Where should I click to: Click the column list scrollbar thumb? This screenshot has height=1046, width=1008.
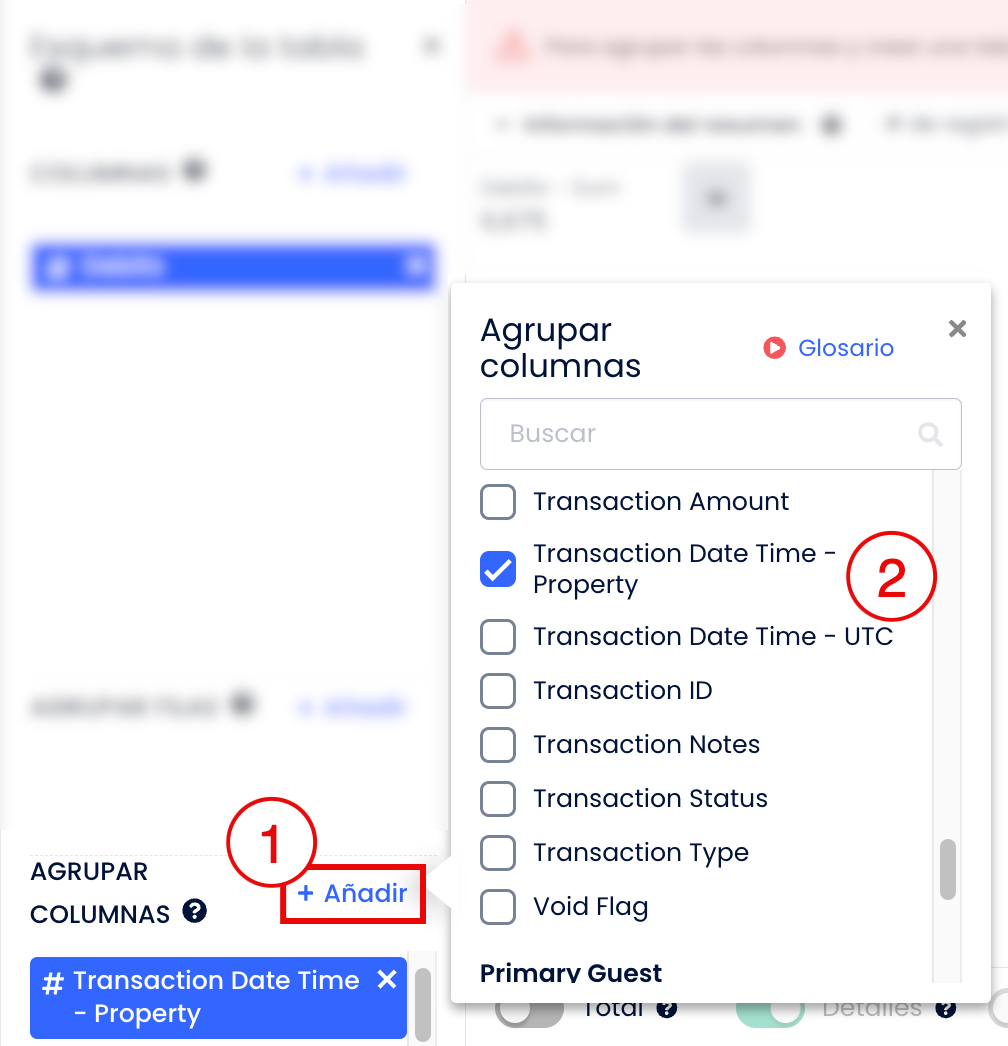tap(947, 869)
